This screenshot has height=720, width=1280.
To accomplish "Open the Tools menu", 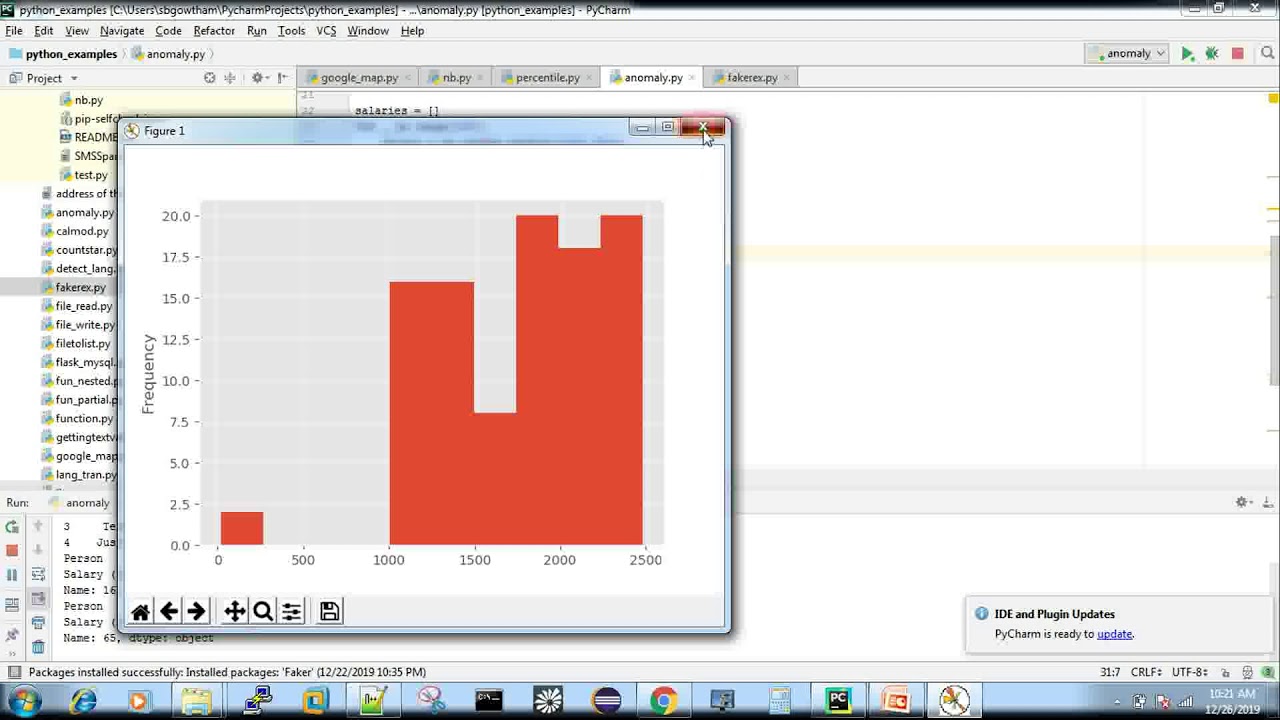I will click(291, 31).
